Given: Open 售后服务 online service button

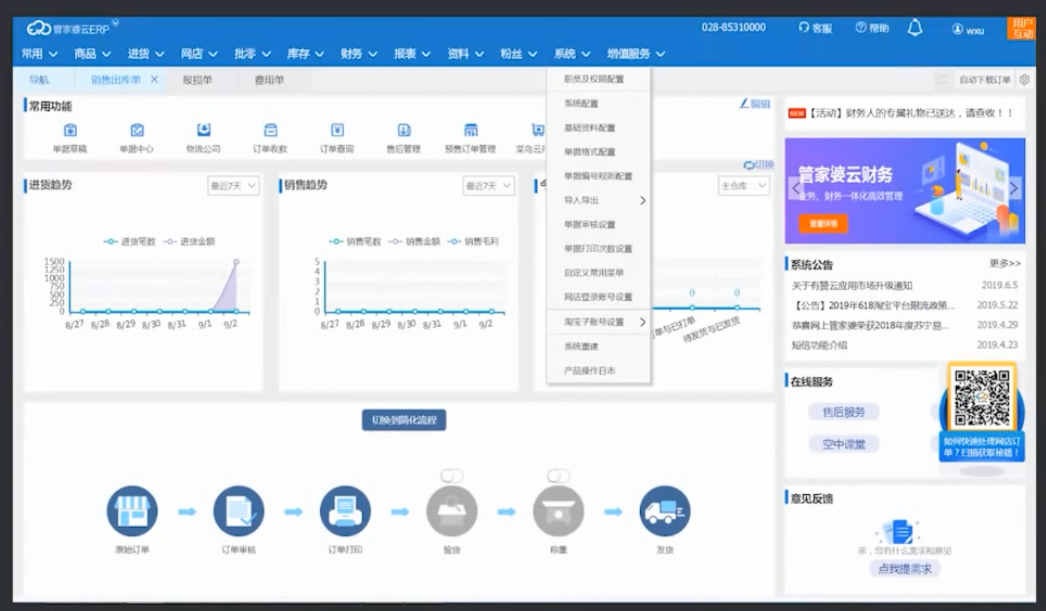Looking at the screenshot, I should [x=843, y=412].
